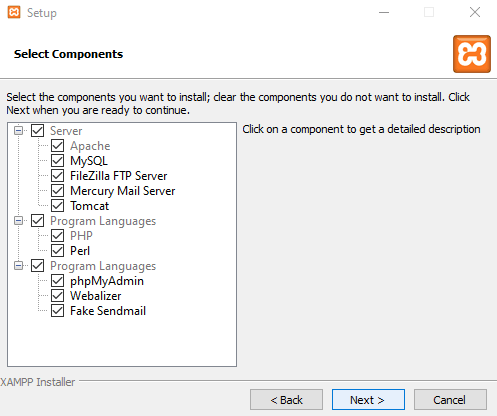Collapse the first Program Languages group

[19, 220]
